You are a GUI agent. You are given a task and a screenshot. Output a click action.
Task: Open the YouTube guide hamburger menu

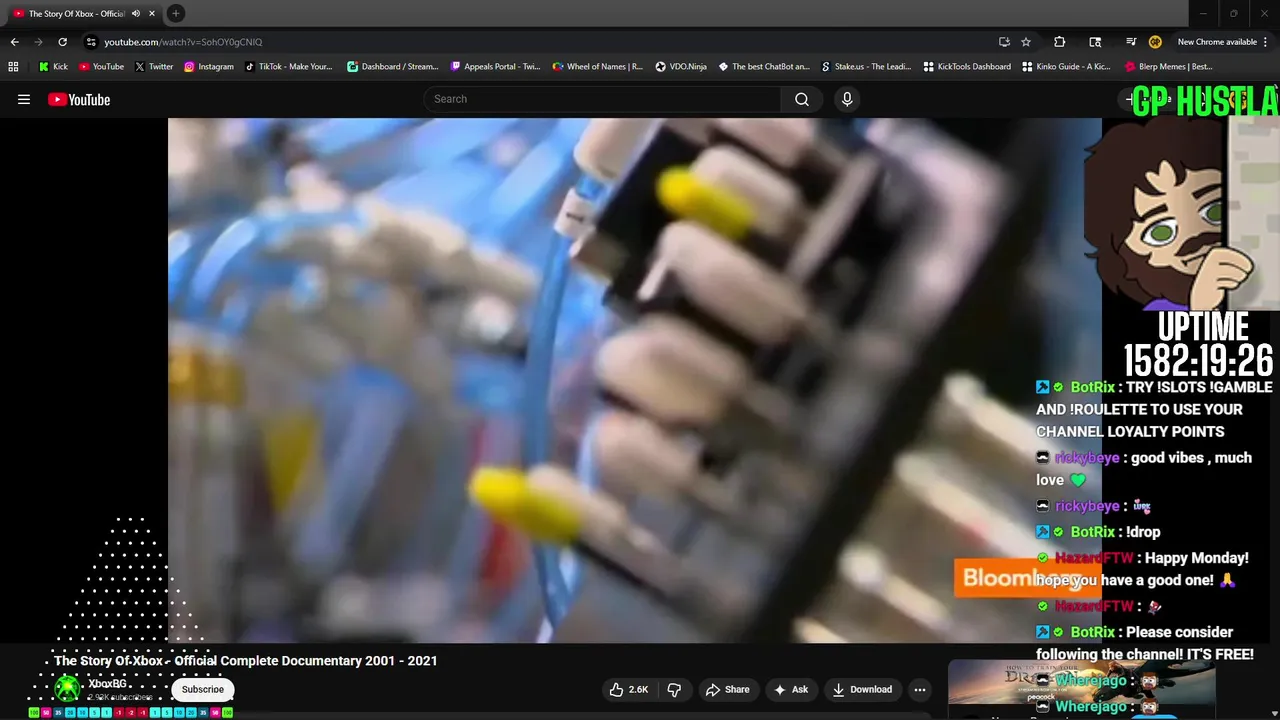pos(24,99)
